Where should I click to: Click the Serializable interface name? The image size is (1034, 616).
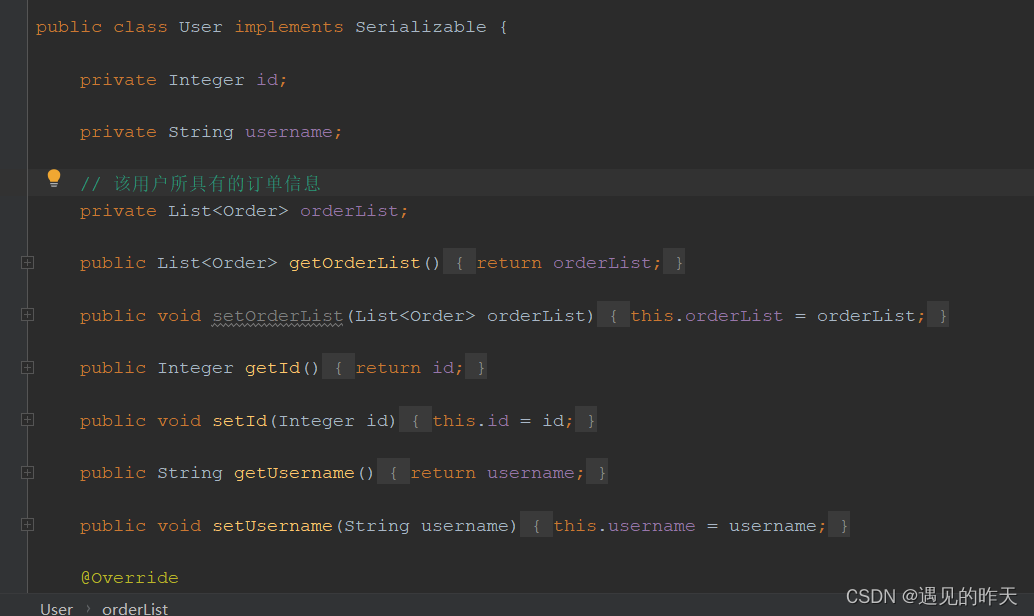[x=421, y=27]
